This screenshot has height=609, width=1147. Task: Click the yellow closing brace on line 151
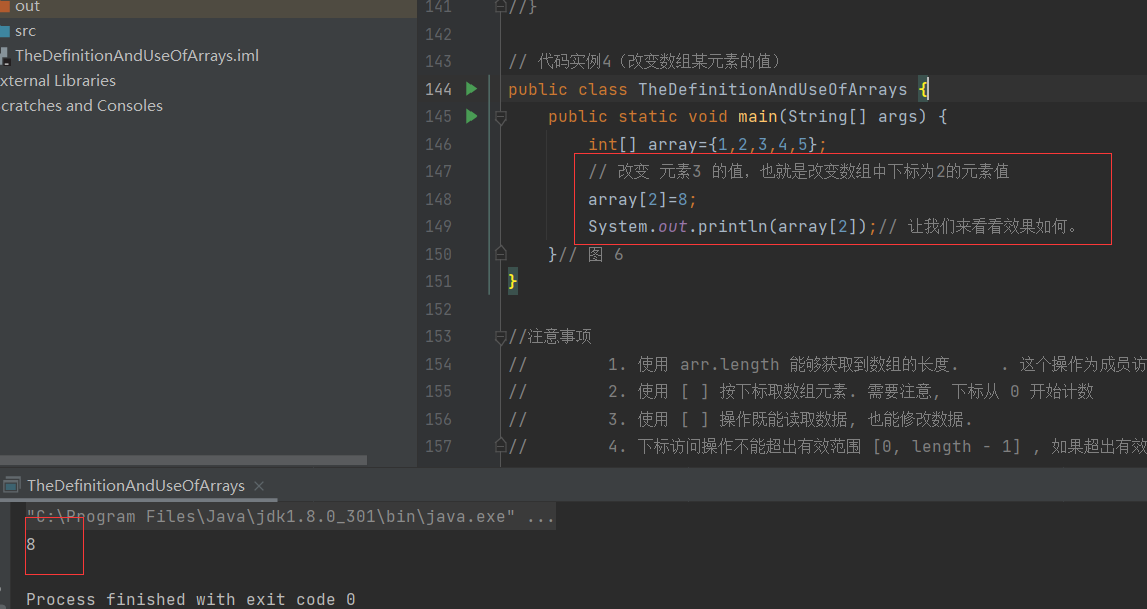pos(513,281)
